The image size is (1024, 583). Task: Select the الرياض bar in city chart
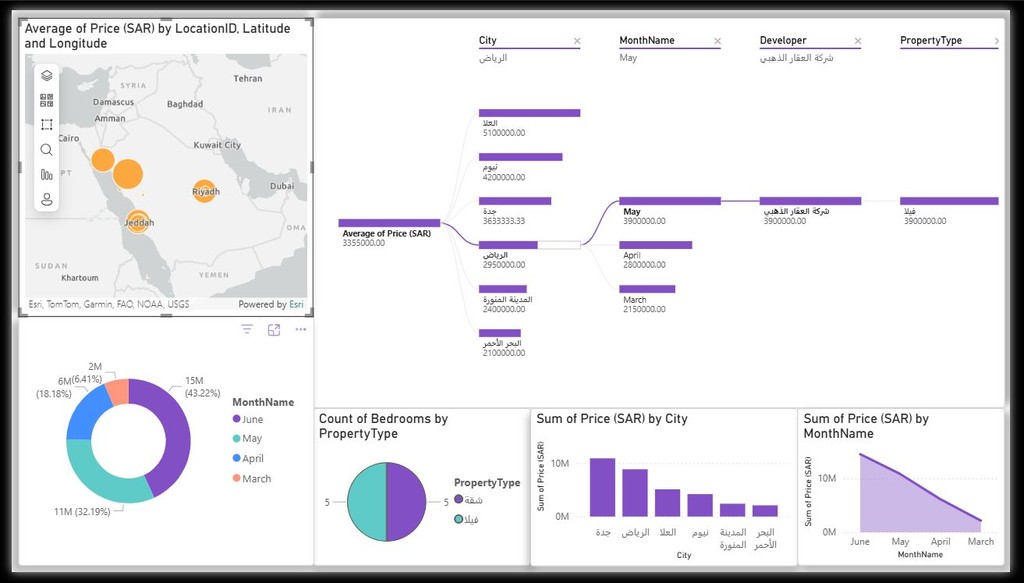[635, 493]
